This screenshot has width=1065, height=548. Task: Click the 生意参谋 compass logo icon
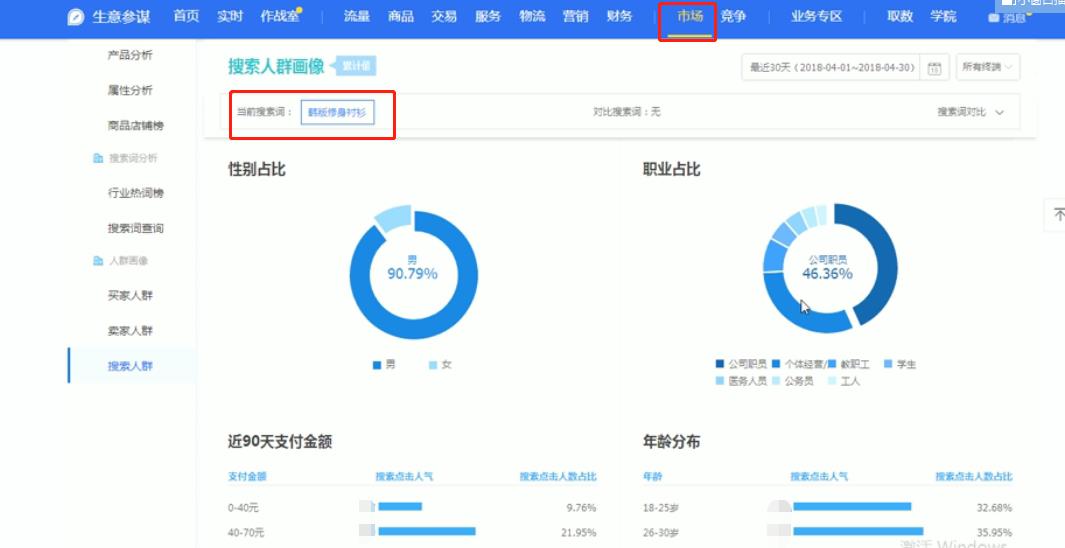76,17
